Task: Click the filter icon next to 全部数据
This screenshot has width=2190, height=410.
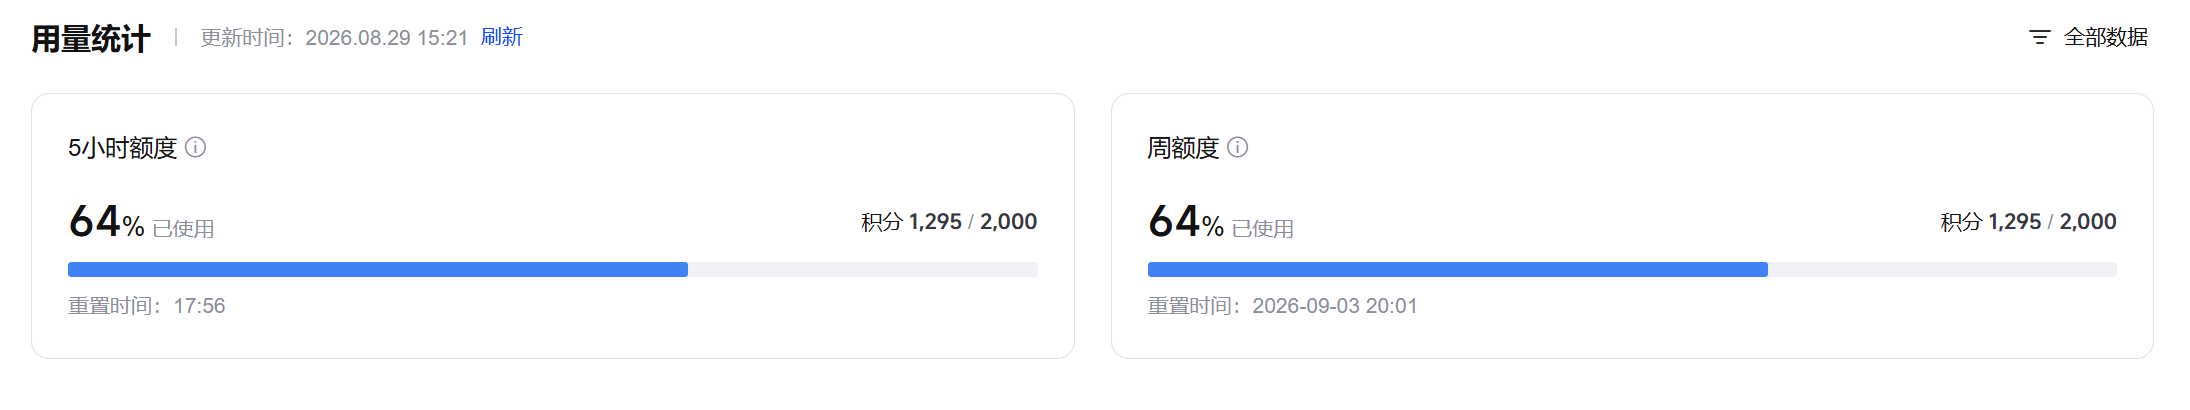Action: (2040, 38)
